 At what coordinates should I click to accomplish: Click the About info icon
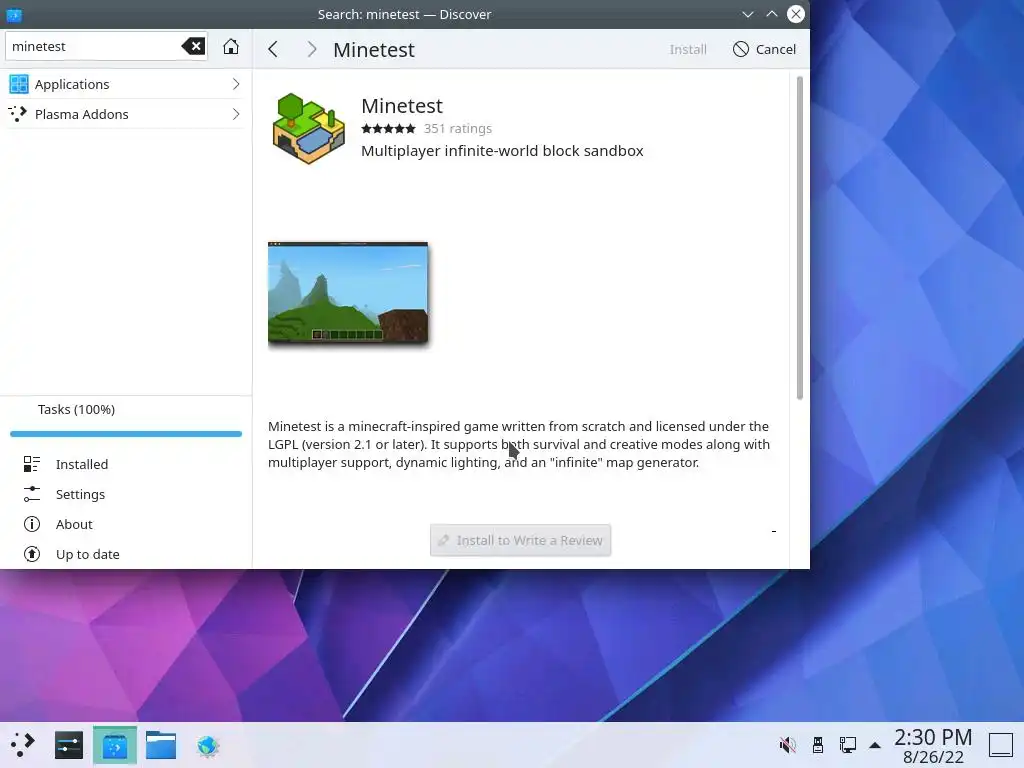(31, 524)
